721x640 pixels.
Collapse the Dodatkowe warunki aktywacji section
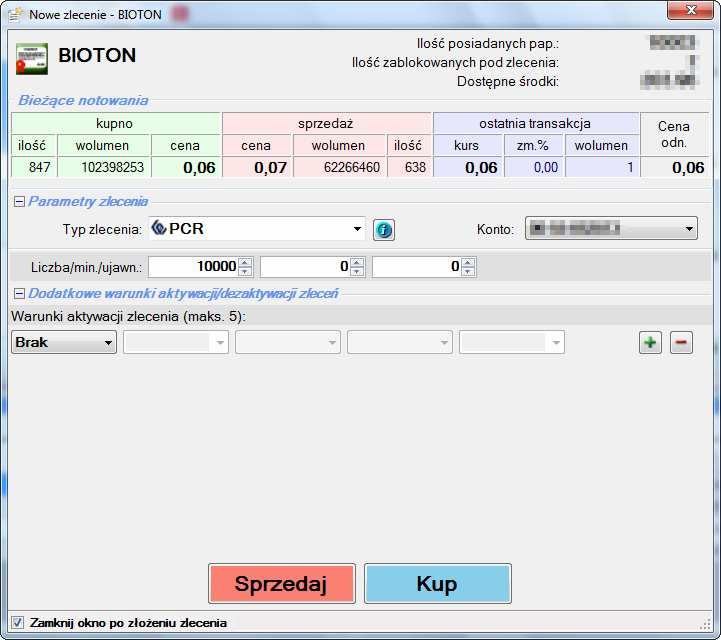coord(19,293)
